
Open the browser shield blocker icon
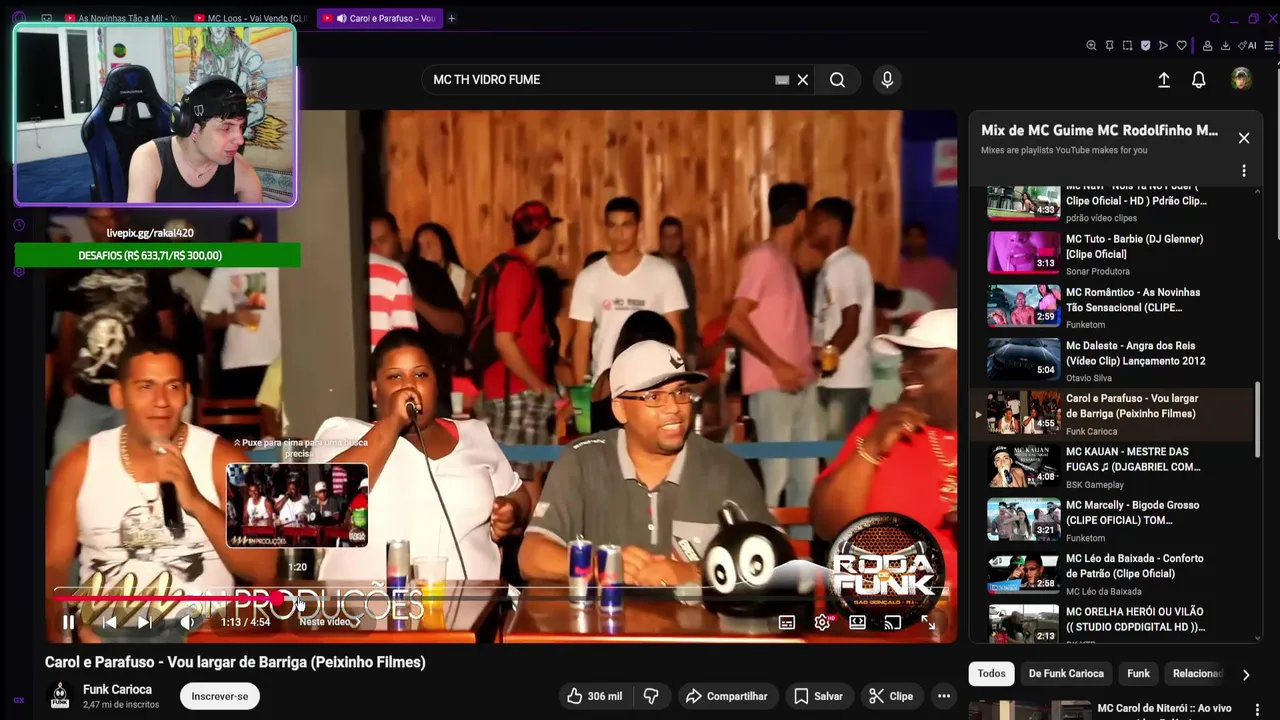1145,45
